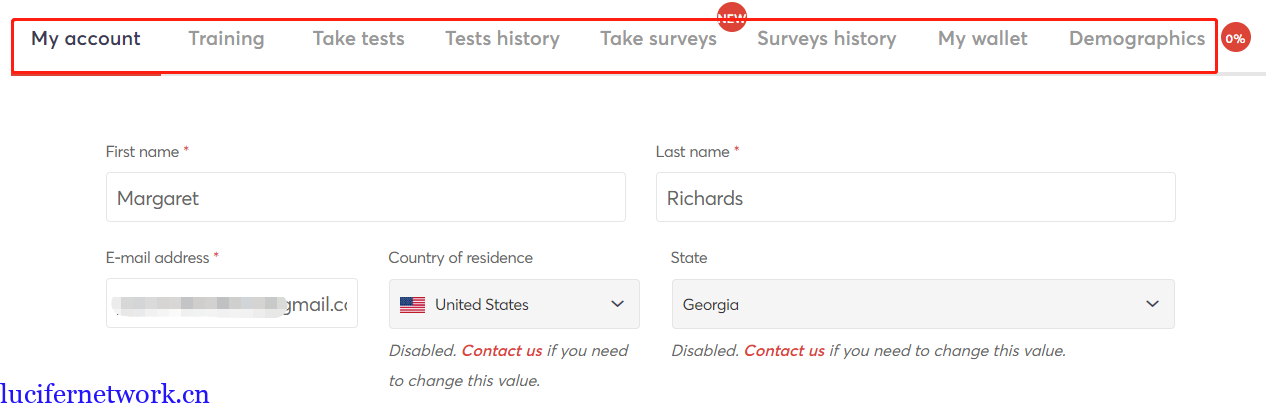Click the United States flag icon

click(x=412, y=305)
